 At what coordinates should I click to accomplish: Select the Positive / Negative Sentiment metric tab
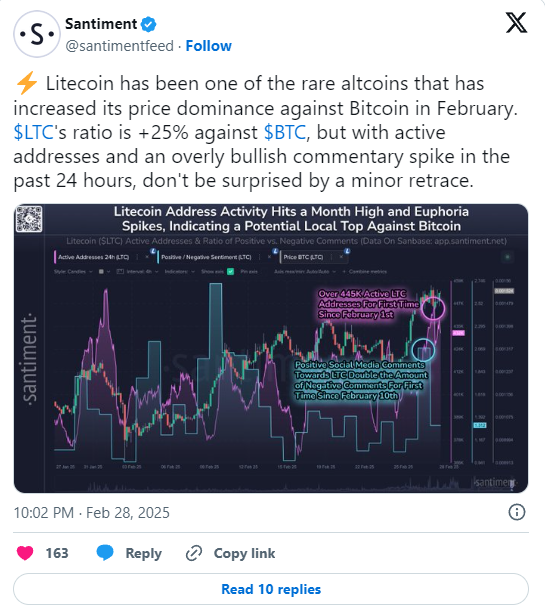pos(206,257)
